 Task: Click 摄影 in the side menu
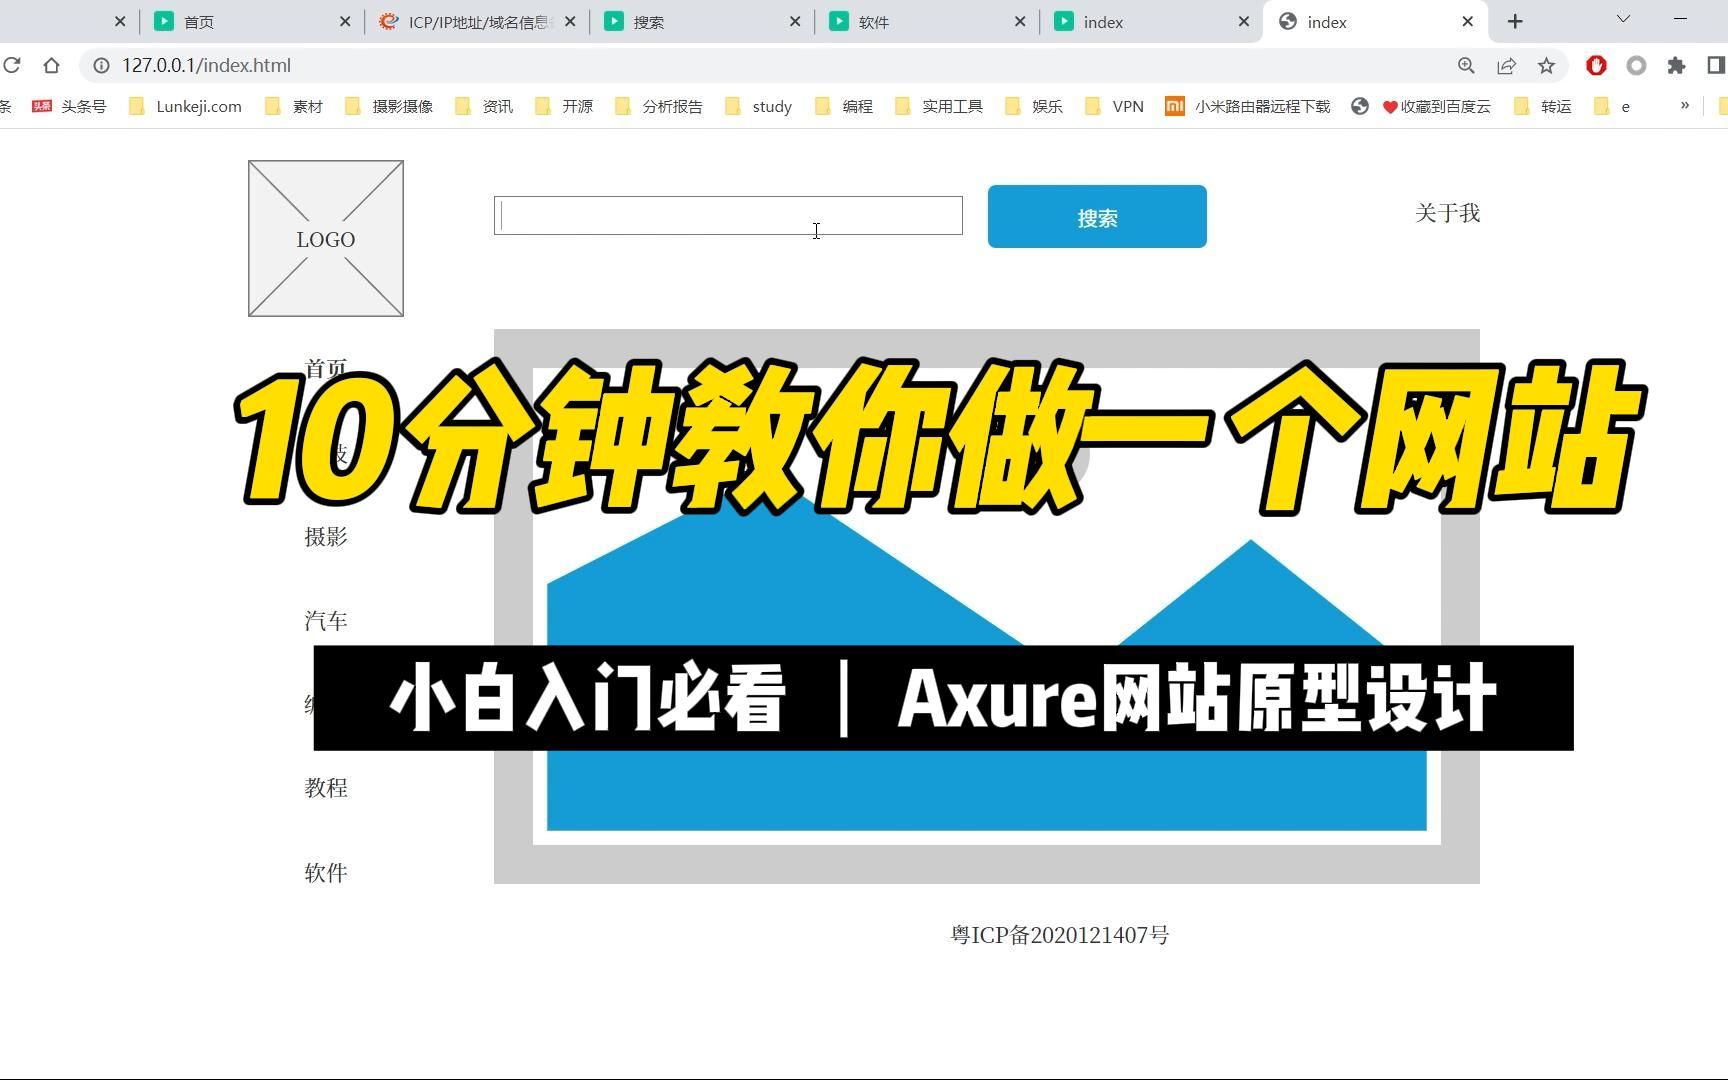(x=326, y=536)
